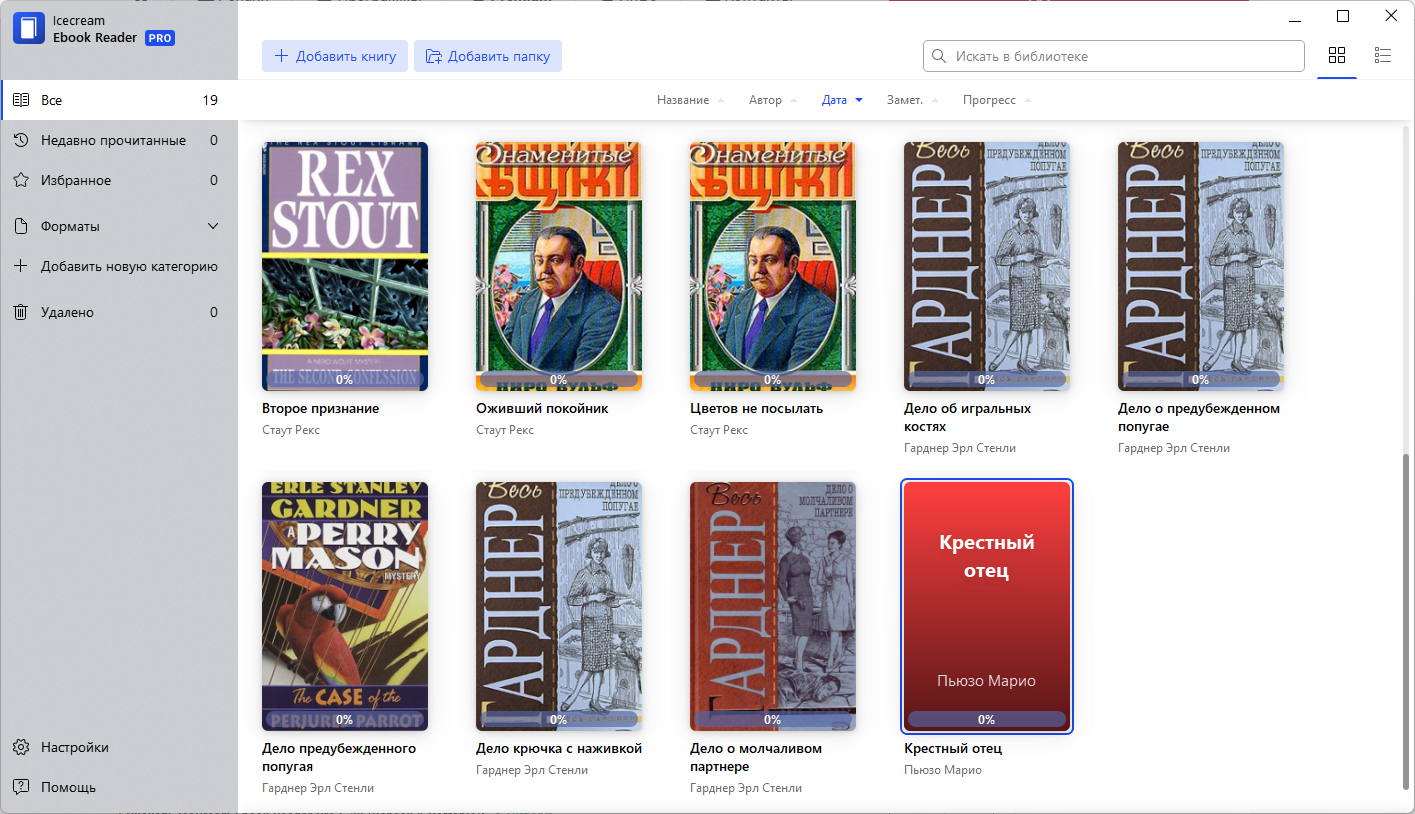
Task: Open Settings gear in sidebar
Action: click(21, 748)
